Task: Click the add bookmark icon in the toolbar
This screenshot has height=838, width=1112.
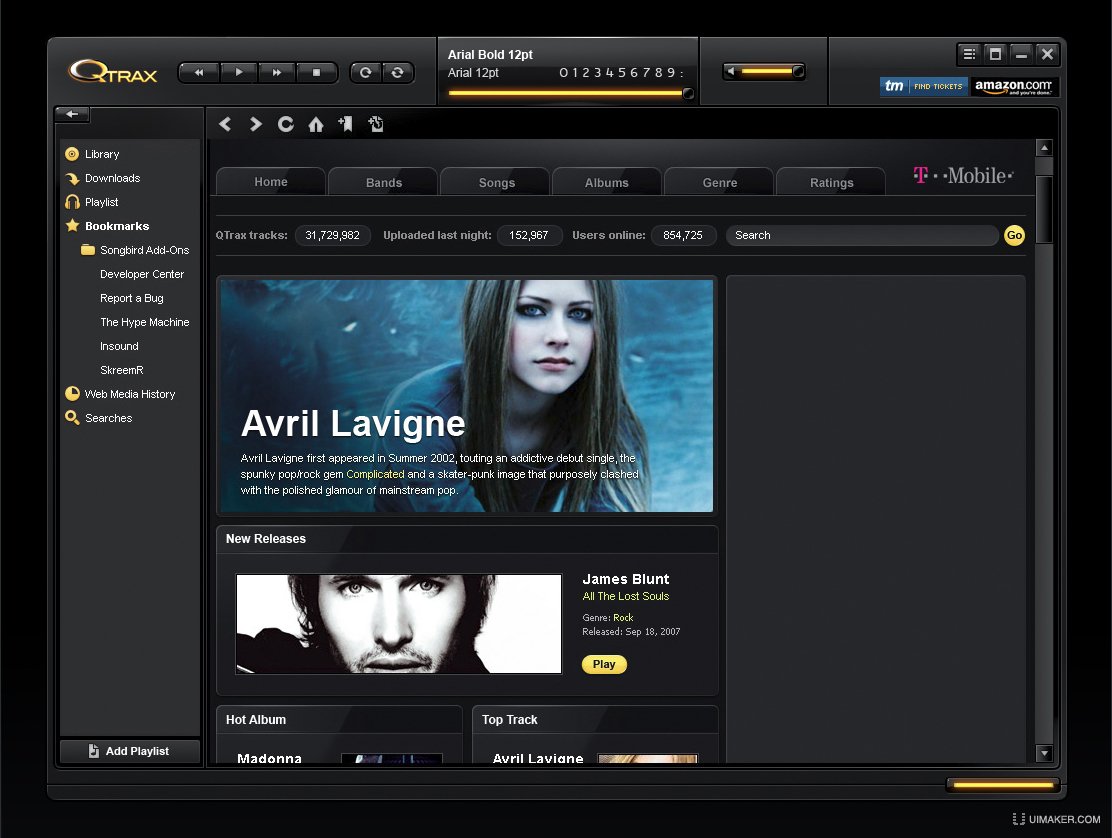Action: pyautogui.click(x=345, y=124)
